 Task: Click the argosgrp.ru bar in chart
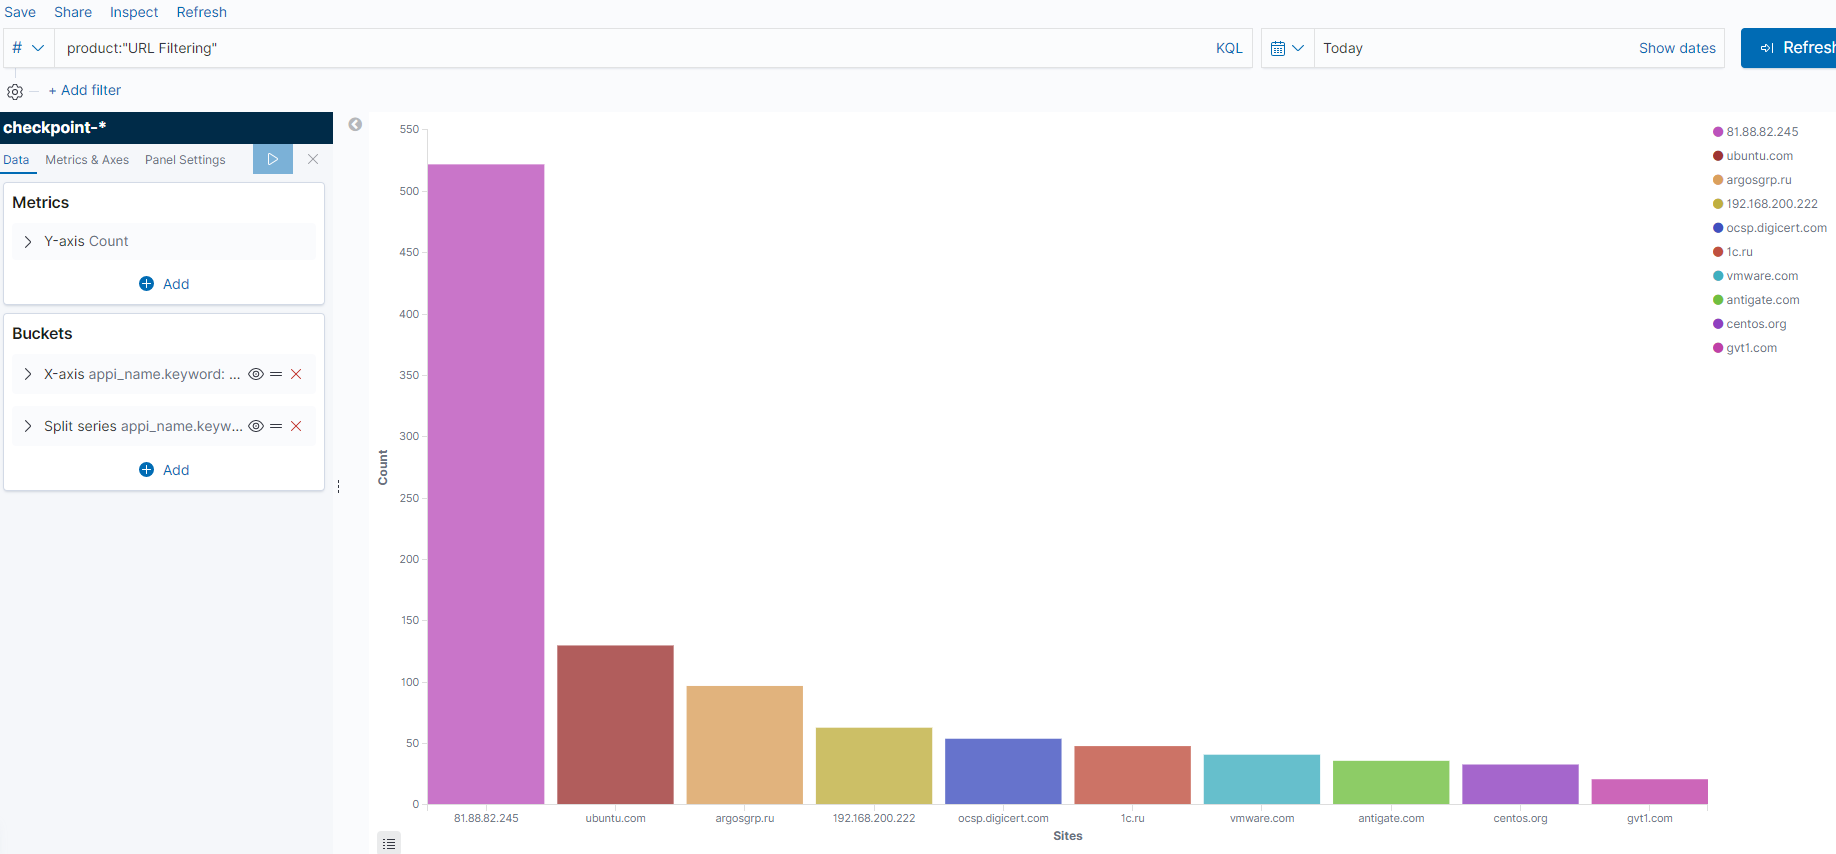click(745, 745)
